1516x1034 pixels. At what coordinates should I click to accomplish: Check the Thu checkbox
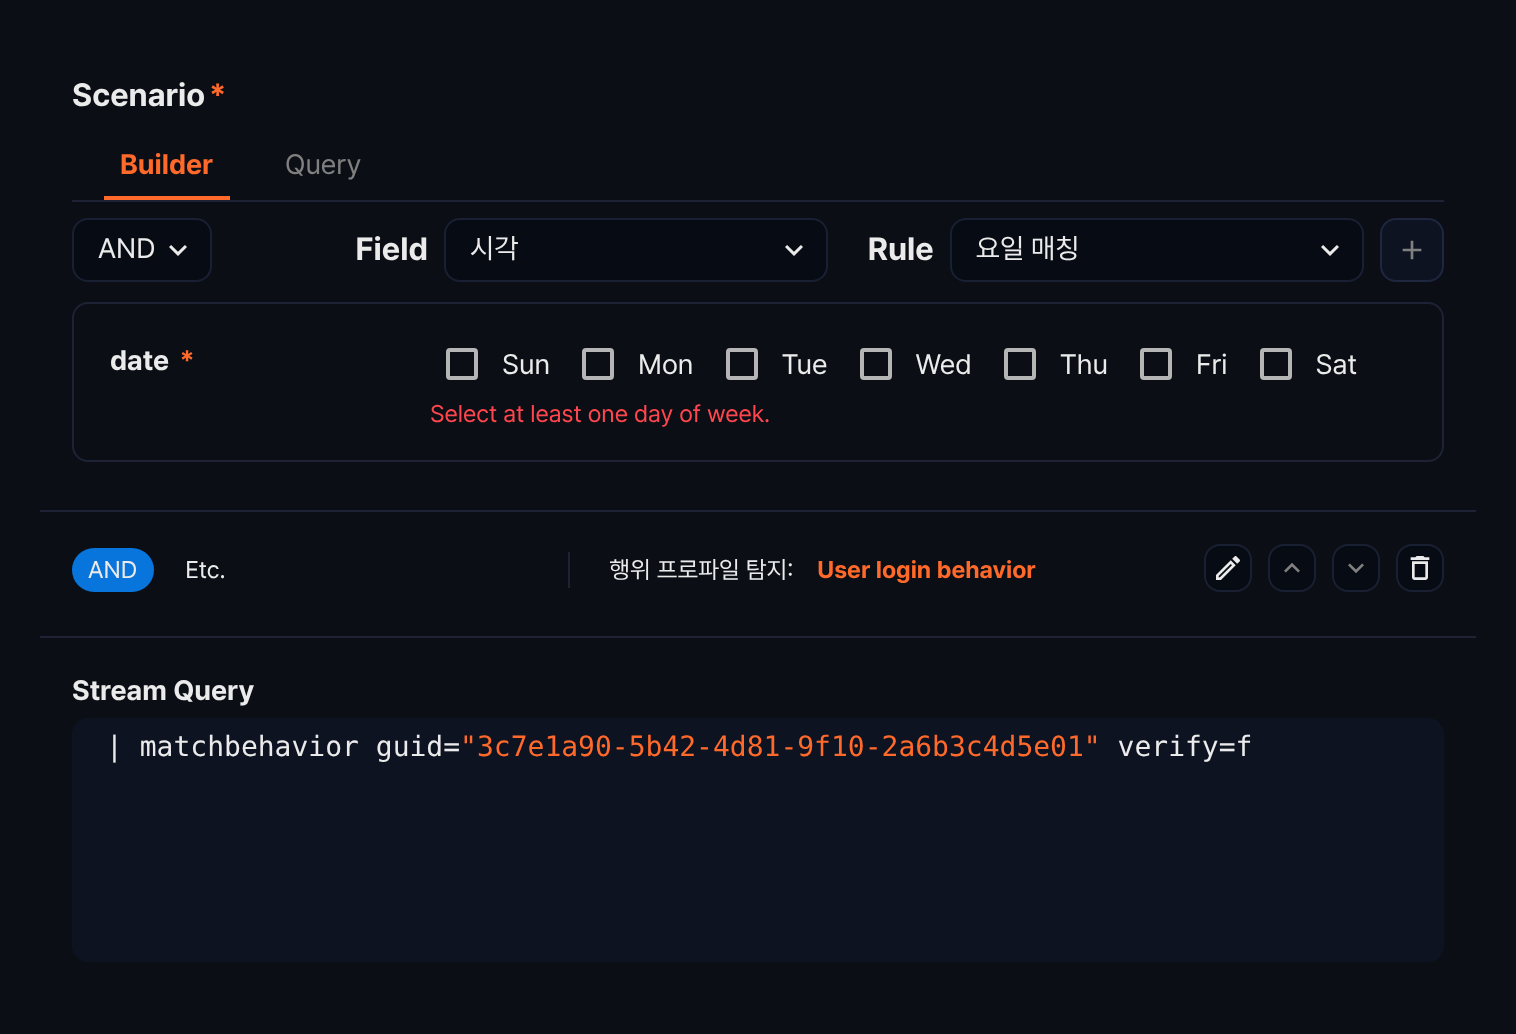click(x=1020, y=364)
